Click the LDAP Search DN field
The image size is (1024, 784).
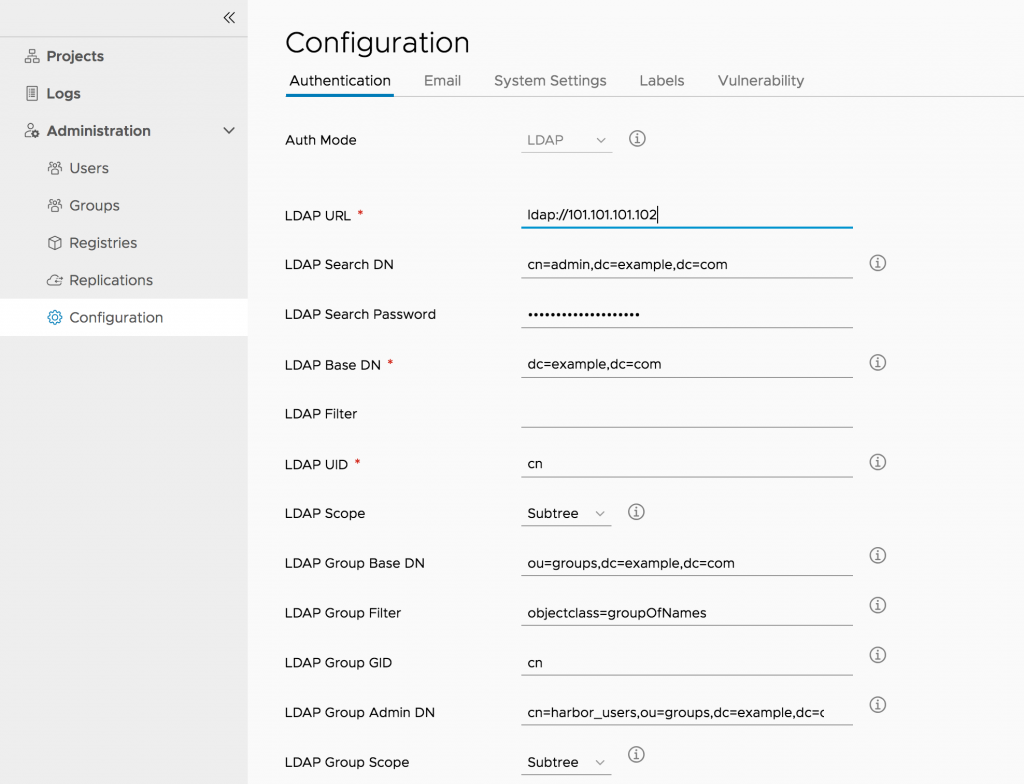687,265
